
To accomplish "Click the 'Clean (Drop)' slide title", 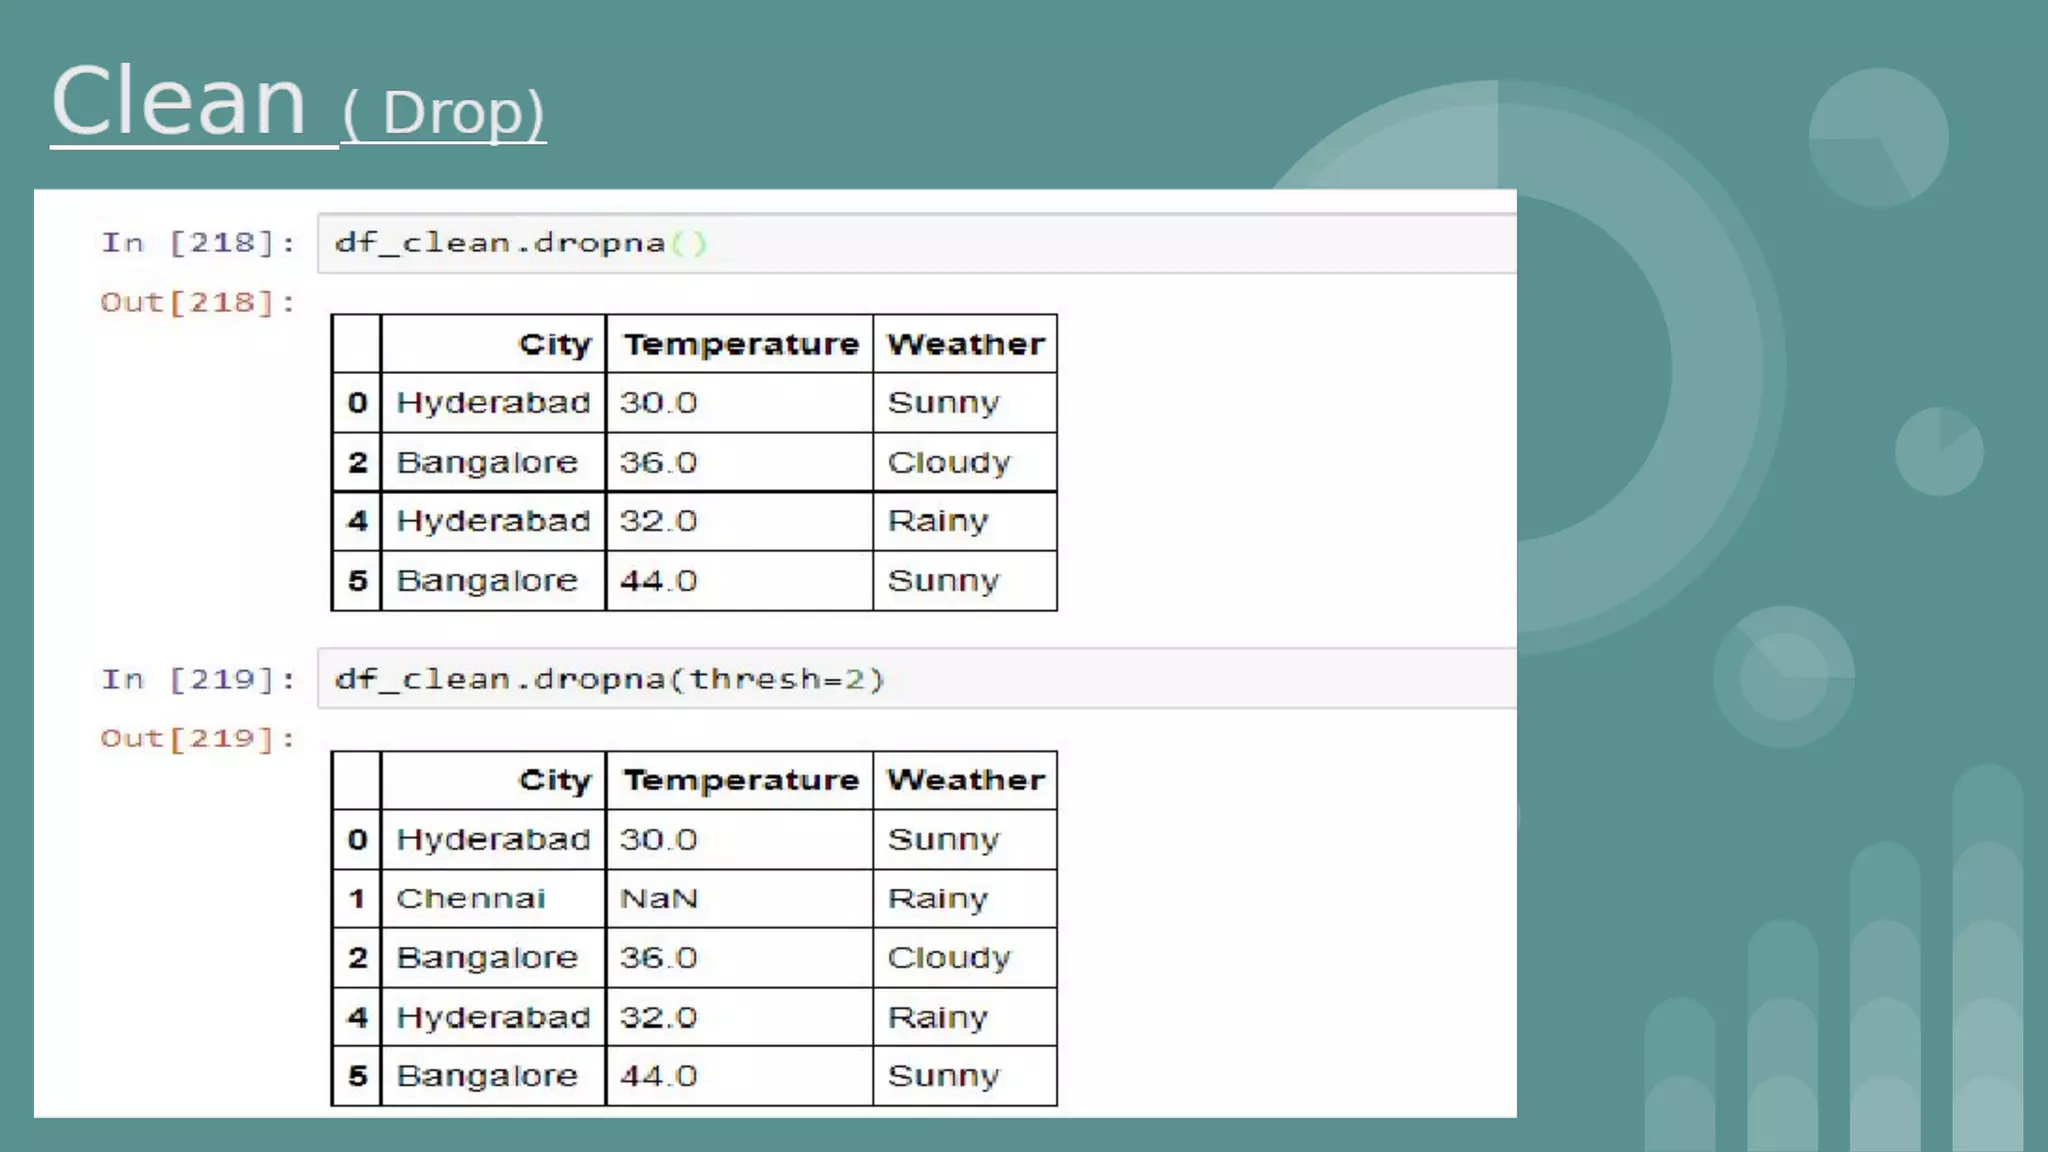I will click(x=297, y=104).
